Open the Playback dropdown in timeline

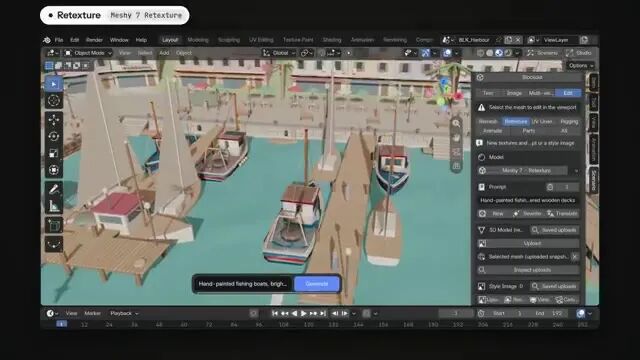tap(124, 313)
